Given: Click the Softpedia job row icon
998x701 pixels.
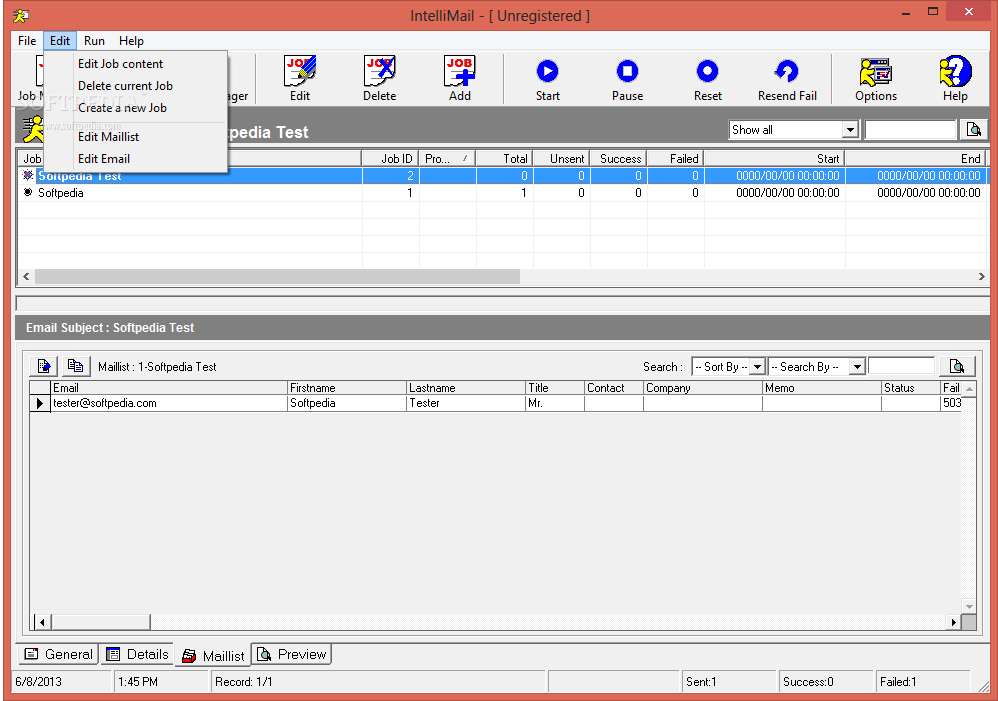Looking at the screenshot, I should 27,192.
